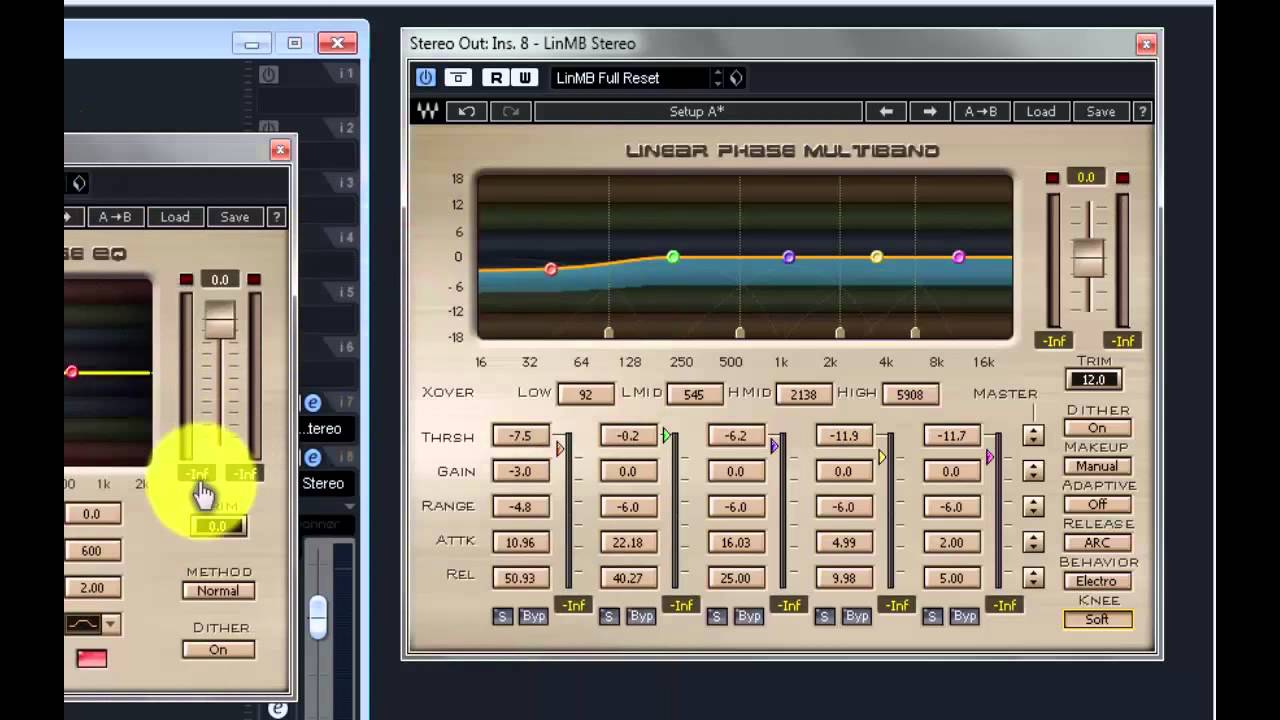
Task: Bypass the low band (first Byp button)
Action: tap(534, 616)
